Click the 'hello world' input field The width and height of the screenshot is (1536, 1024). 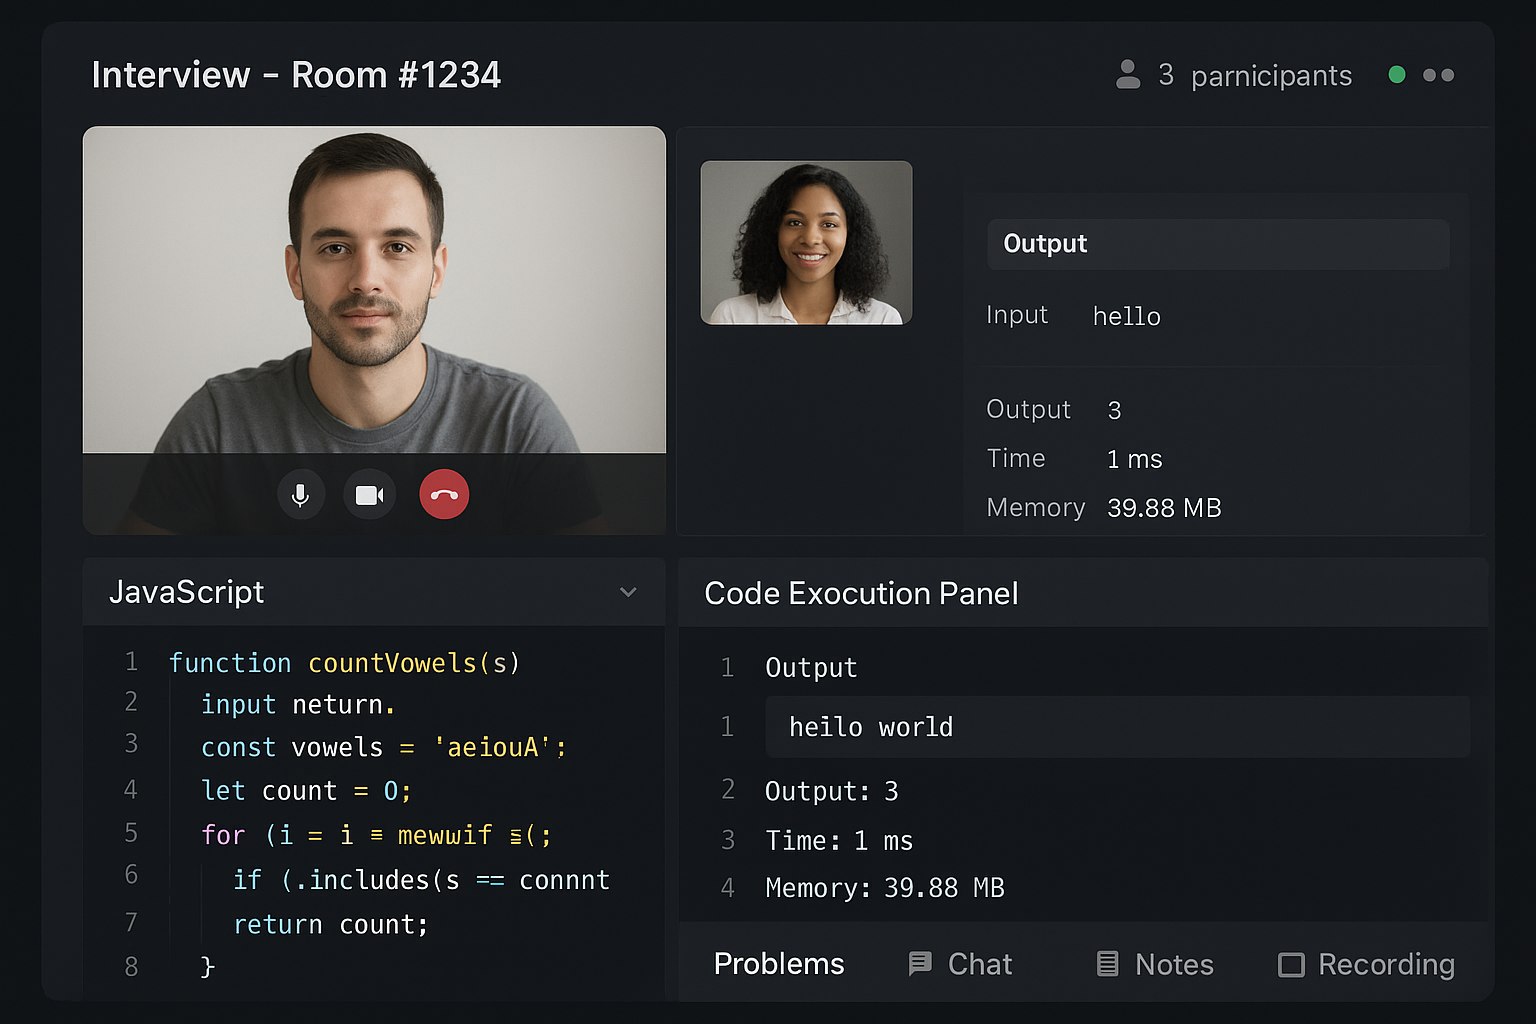tap(1116, 727)
